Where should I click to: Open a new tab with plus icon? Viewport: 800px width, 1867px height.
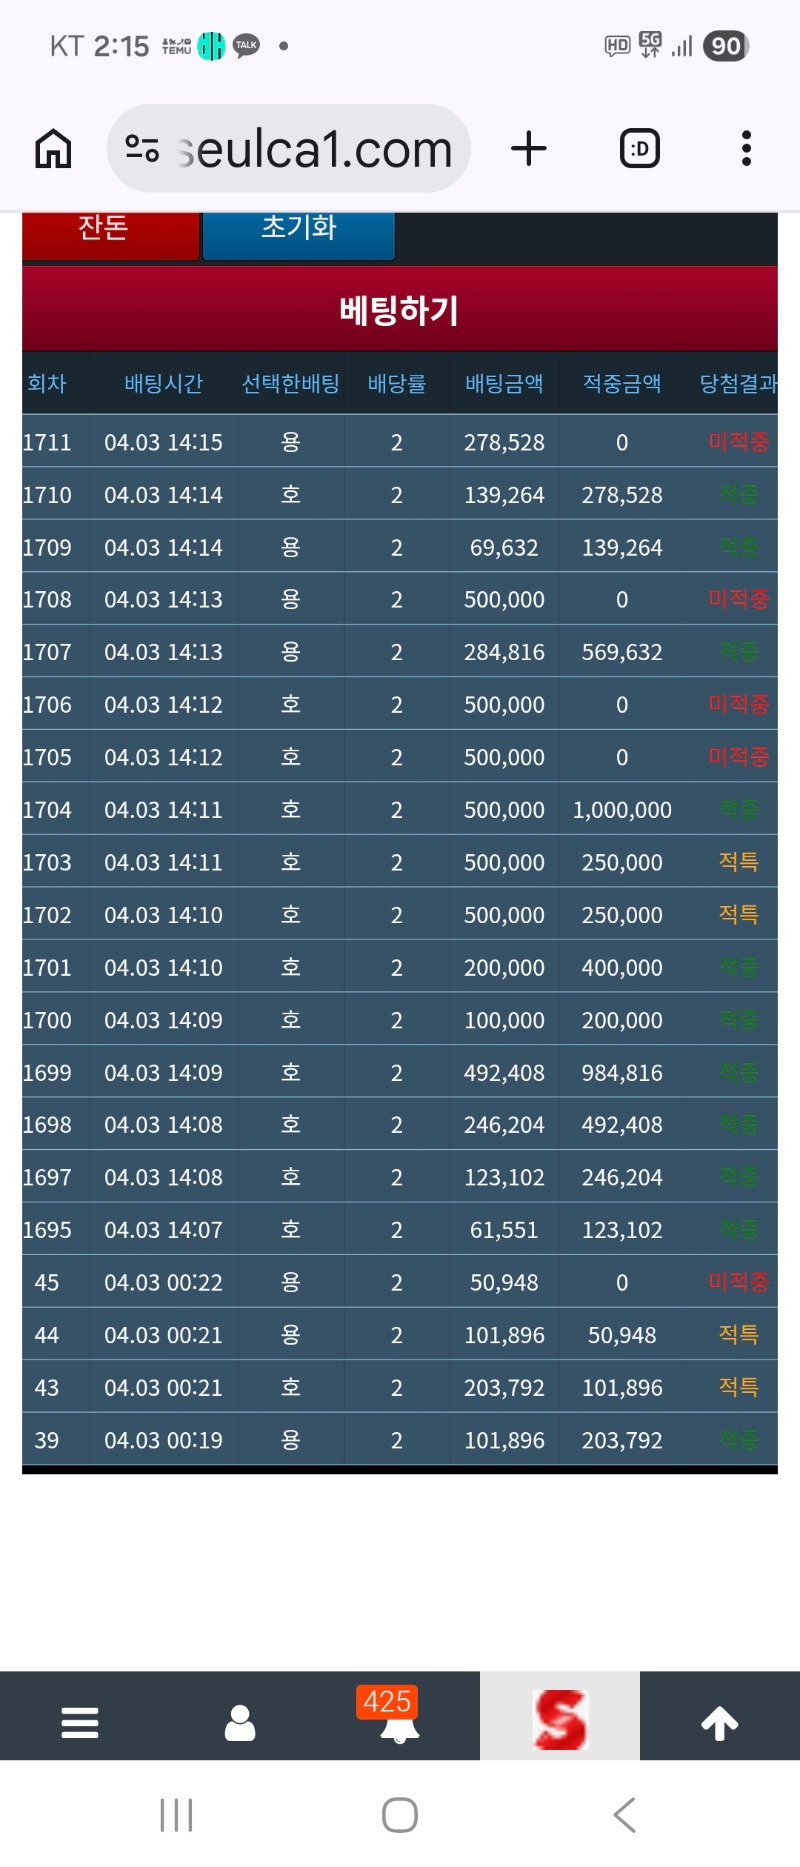[529, 149]
